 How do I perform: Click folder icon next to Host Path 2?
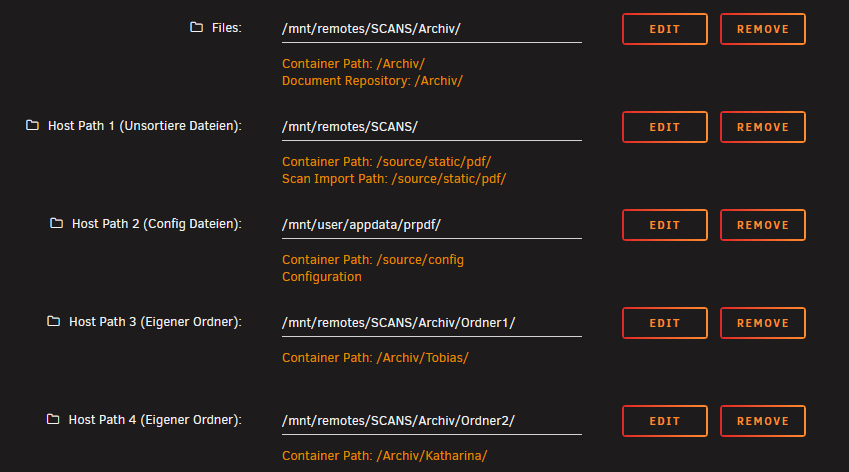56,223
